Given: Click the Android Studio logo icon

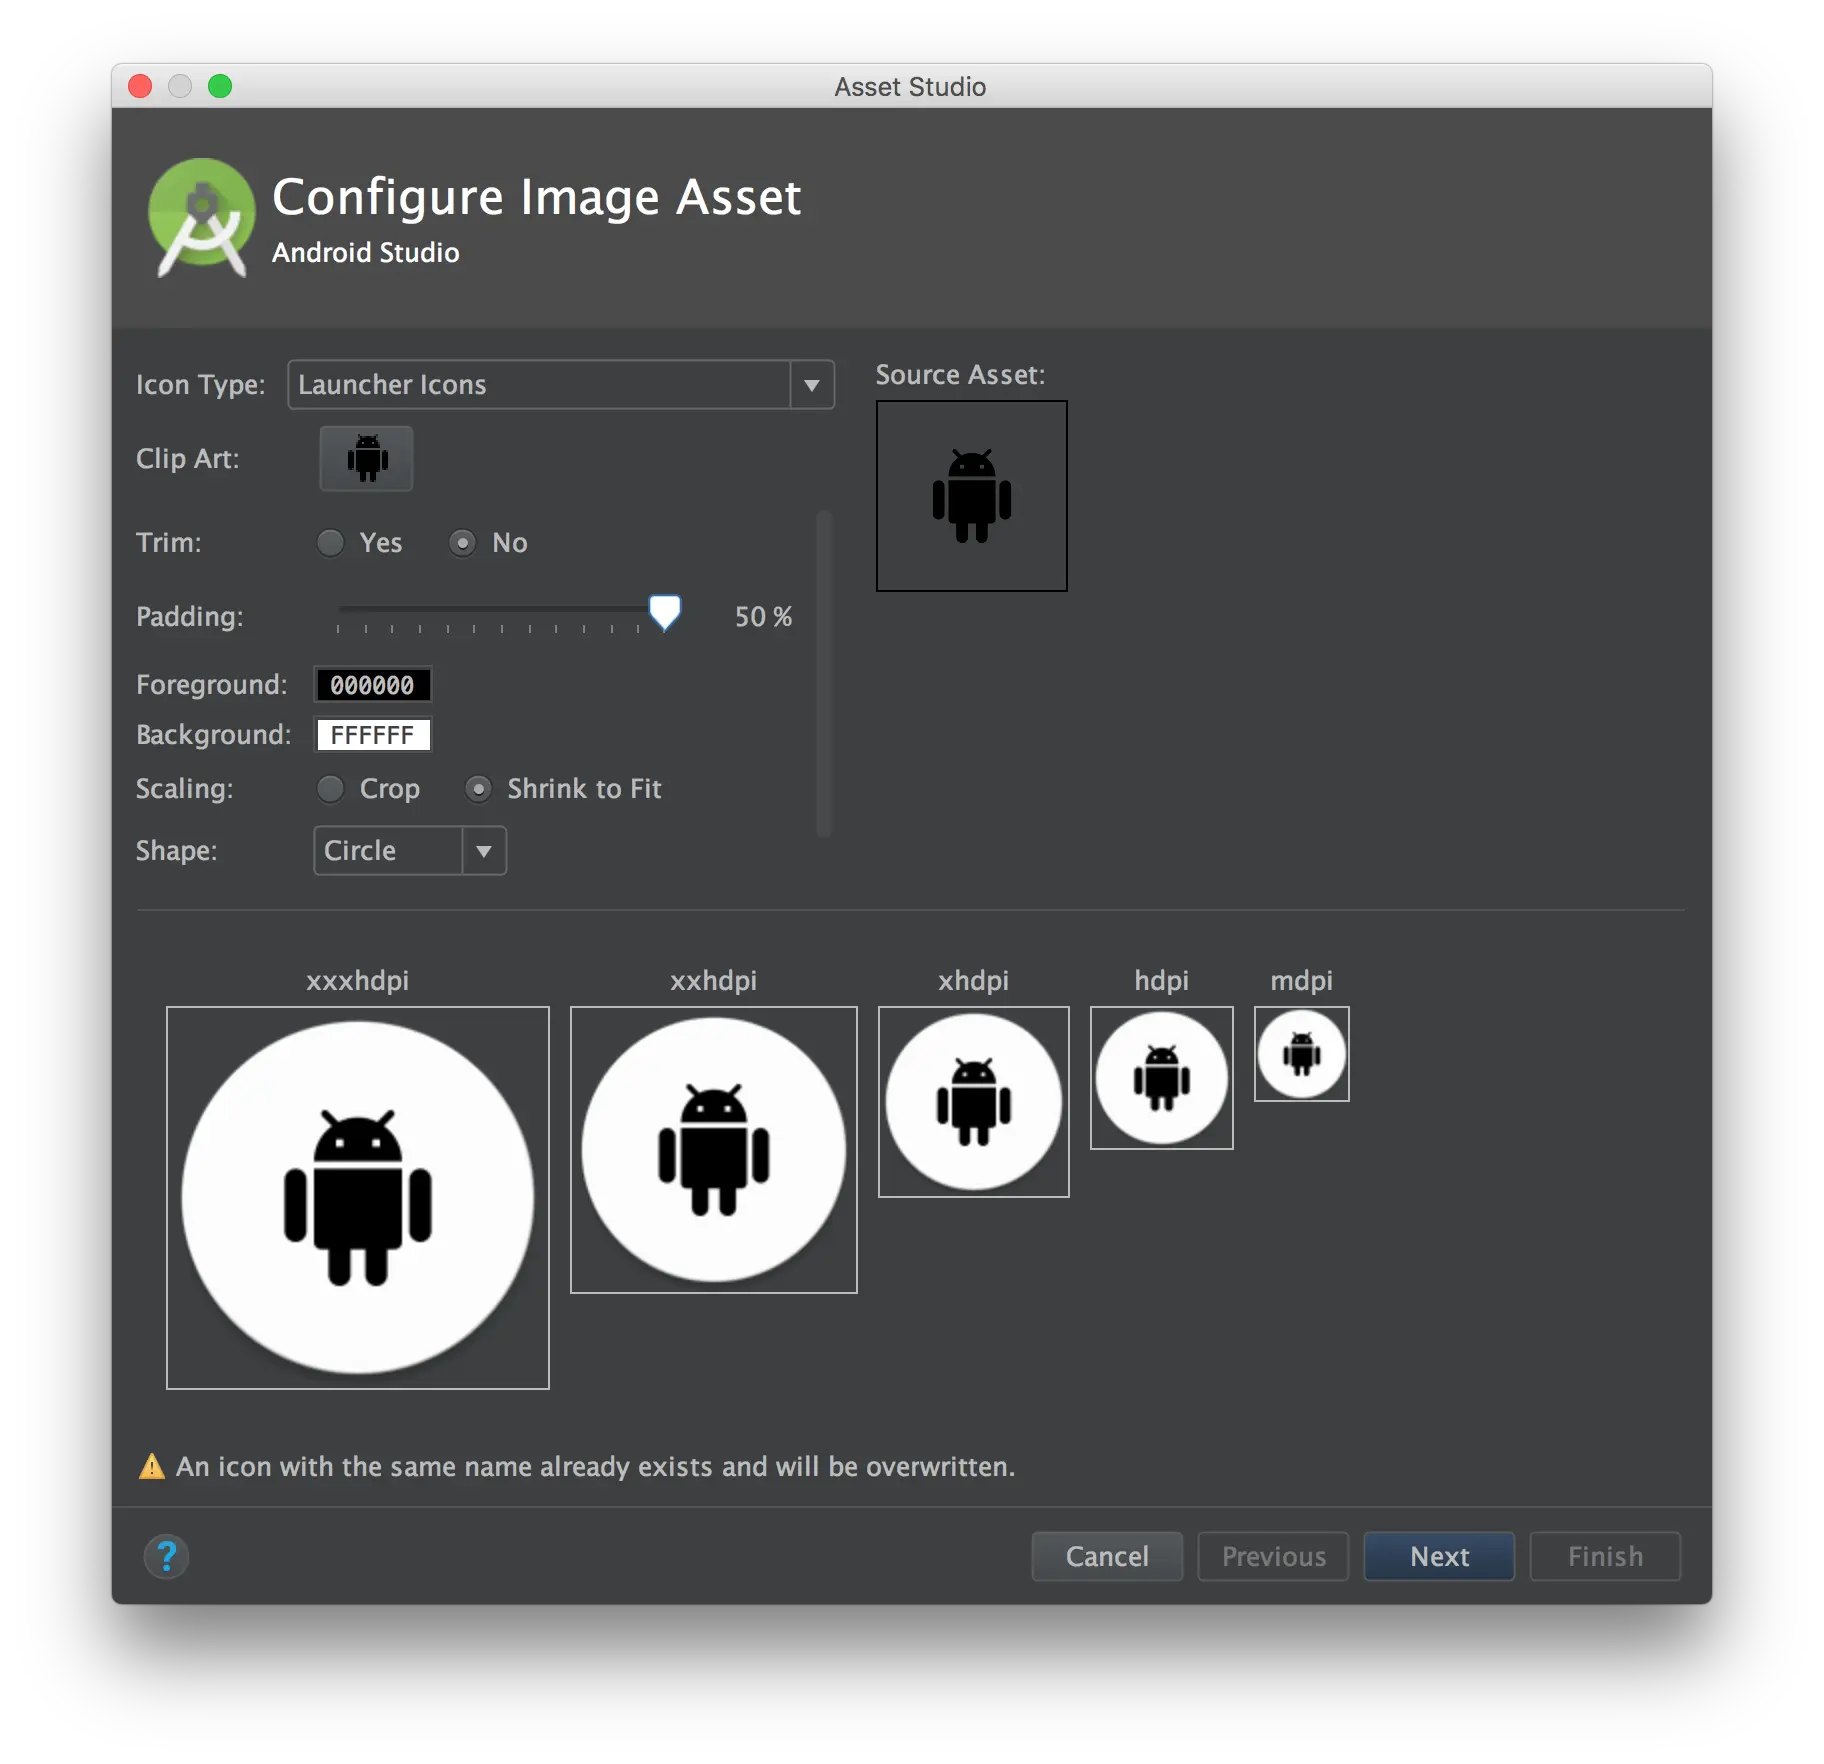Looking at the screenshot, I should tap(201, 217).
